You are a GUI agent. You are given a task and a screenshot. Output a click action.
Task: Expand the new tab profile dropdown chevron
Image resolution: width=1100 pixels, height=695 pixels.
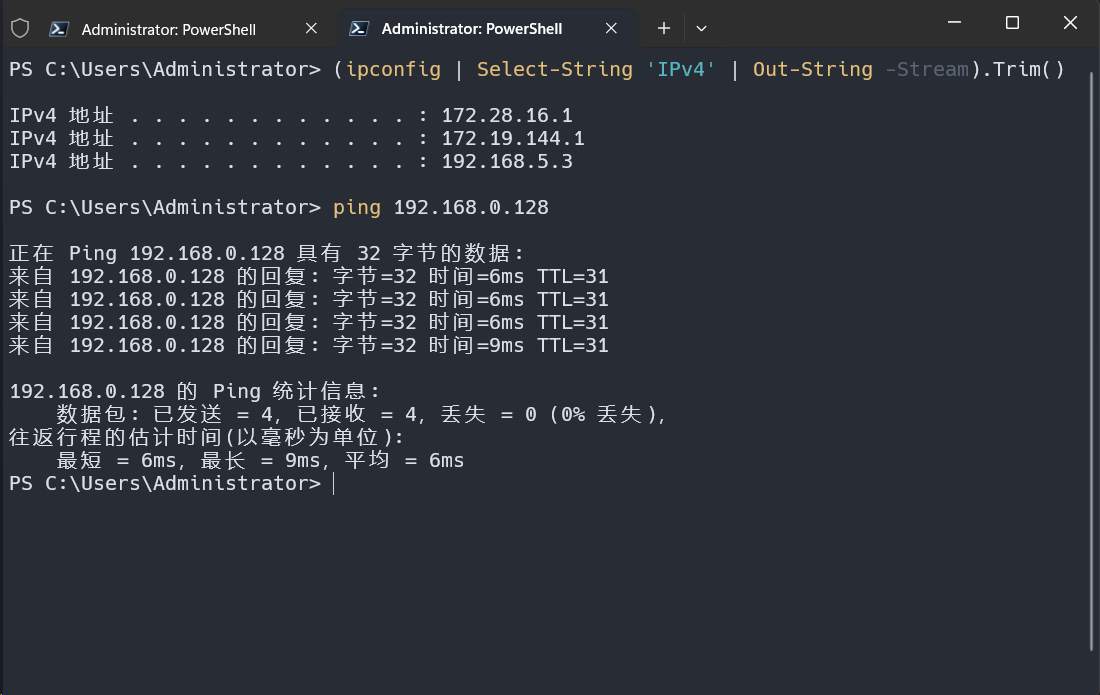(x=701, y=29)
